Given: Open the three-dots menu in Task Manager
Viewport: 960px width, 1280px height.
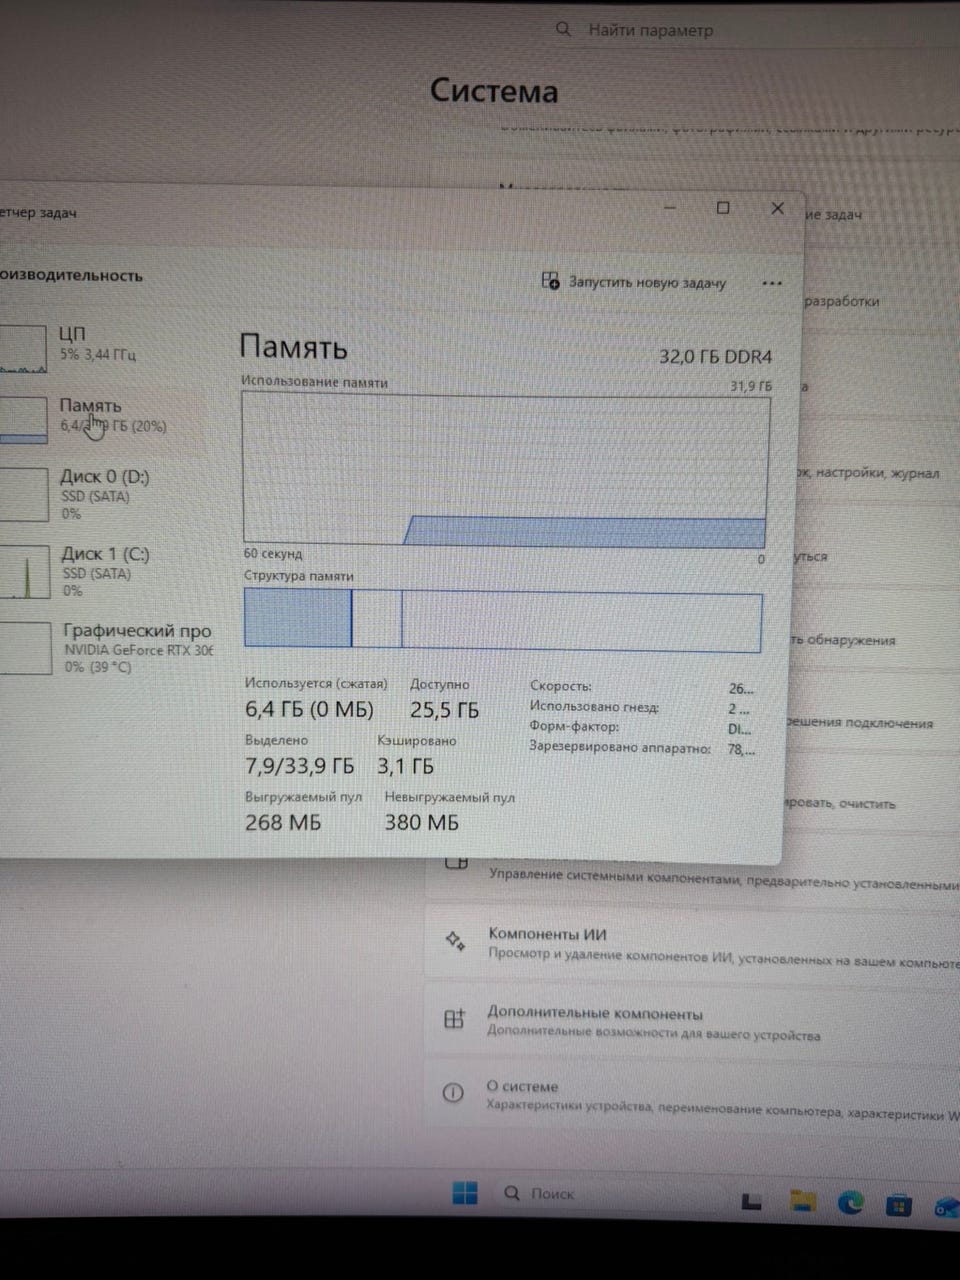Looking at the screenshot, I should tap(772, 283).
